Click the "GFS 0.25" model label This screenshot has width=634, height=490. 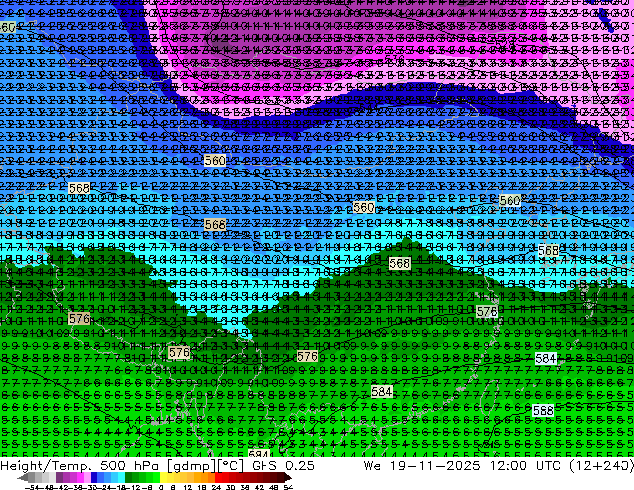(x=283, y=465)
